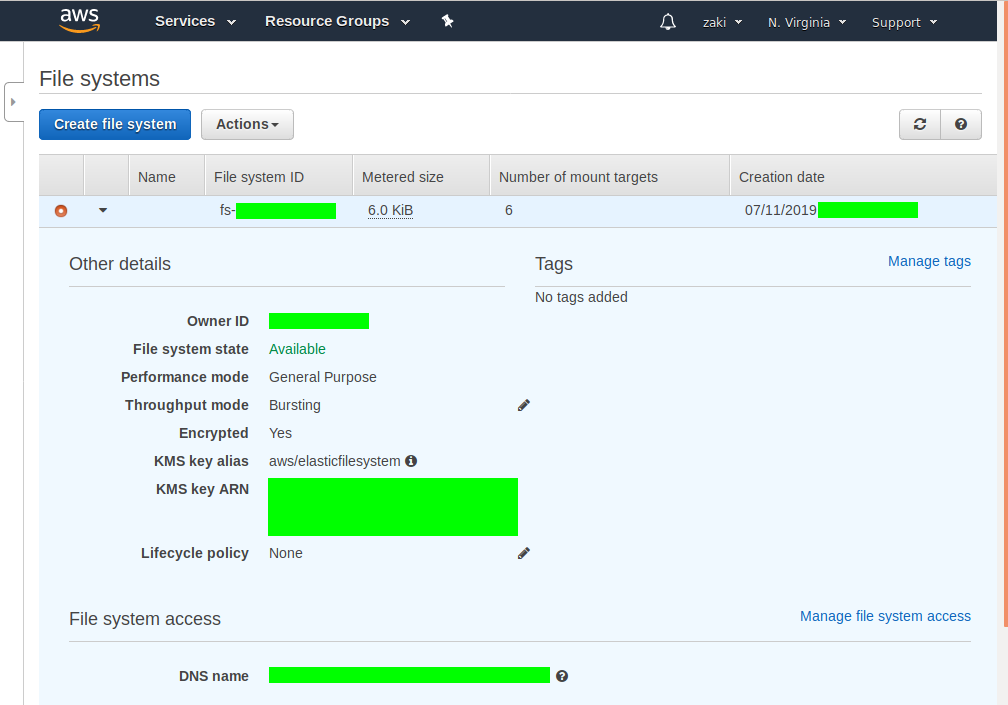Edit Throughput mode with pencil icon
The image size is (1008, 705).
[x=524, y=405]
